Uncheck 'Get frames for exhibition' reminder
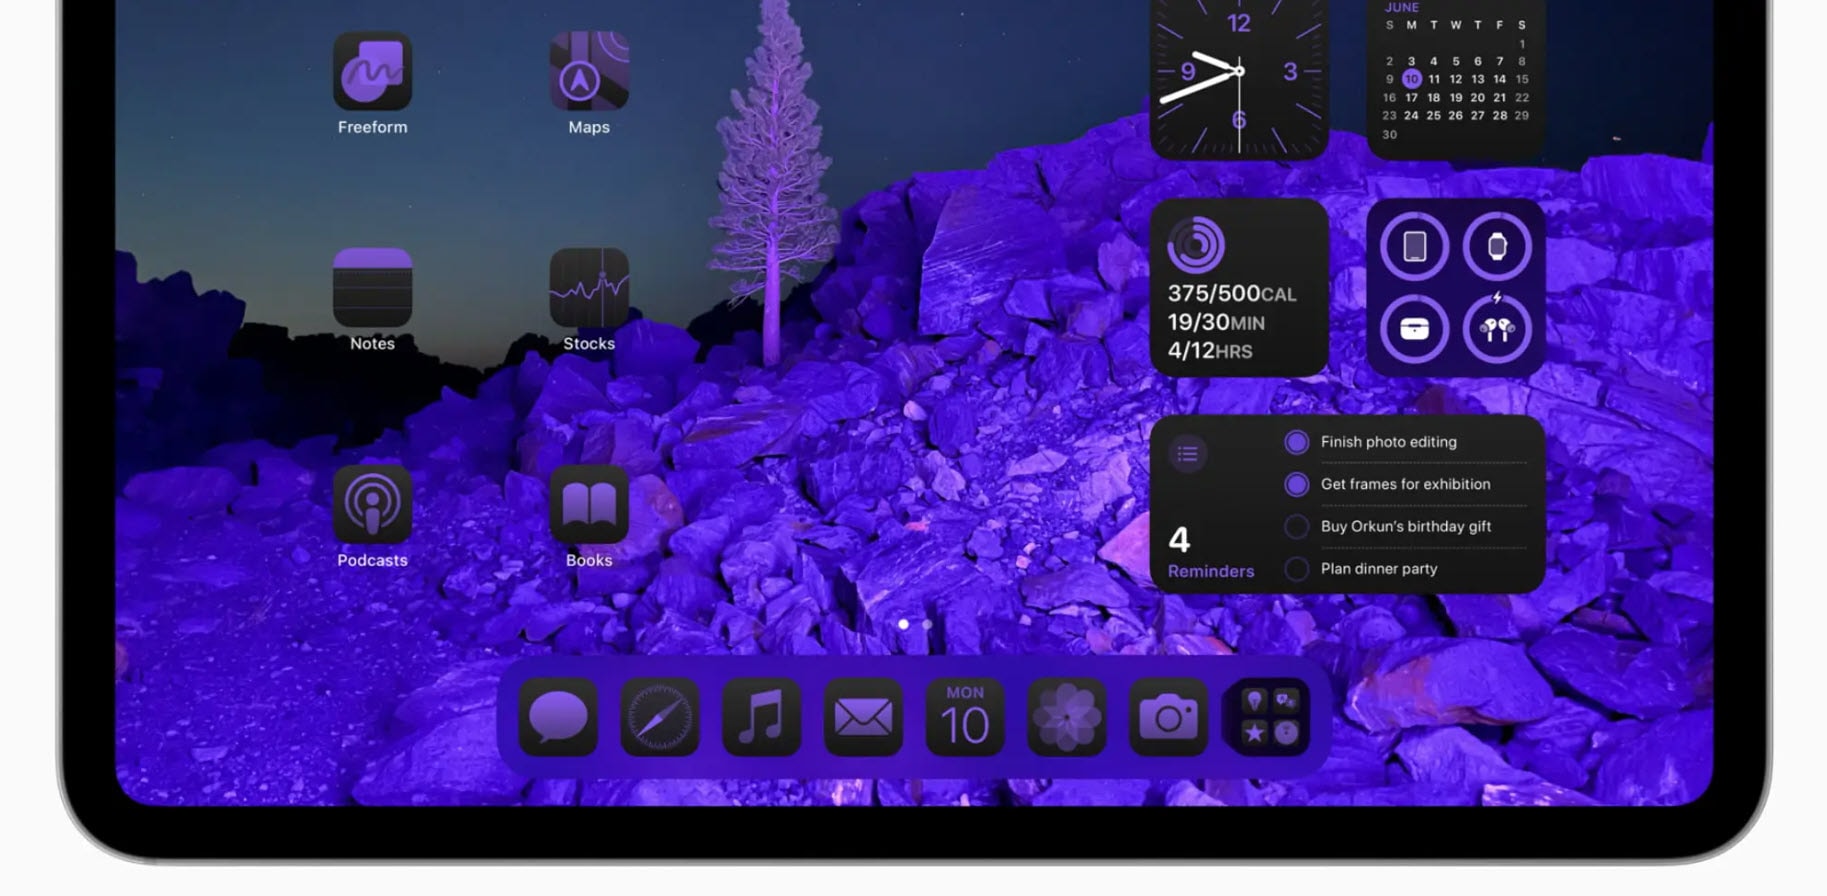Screen dimensions: 1827x896 pos(1296,484)
